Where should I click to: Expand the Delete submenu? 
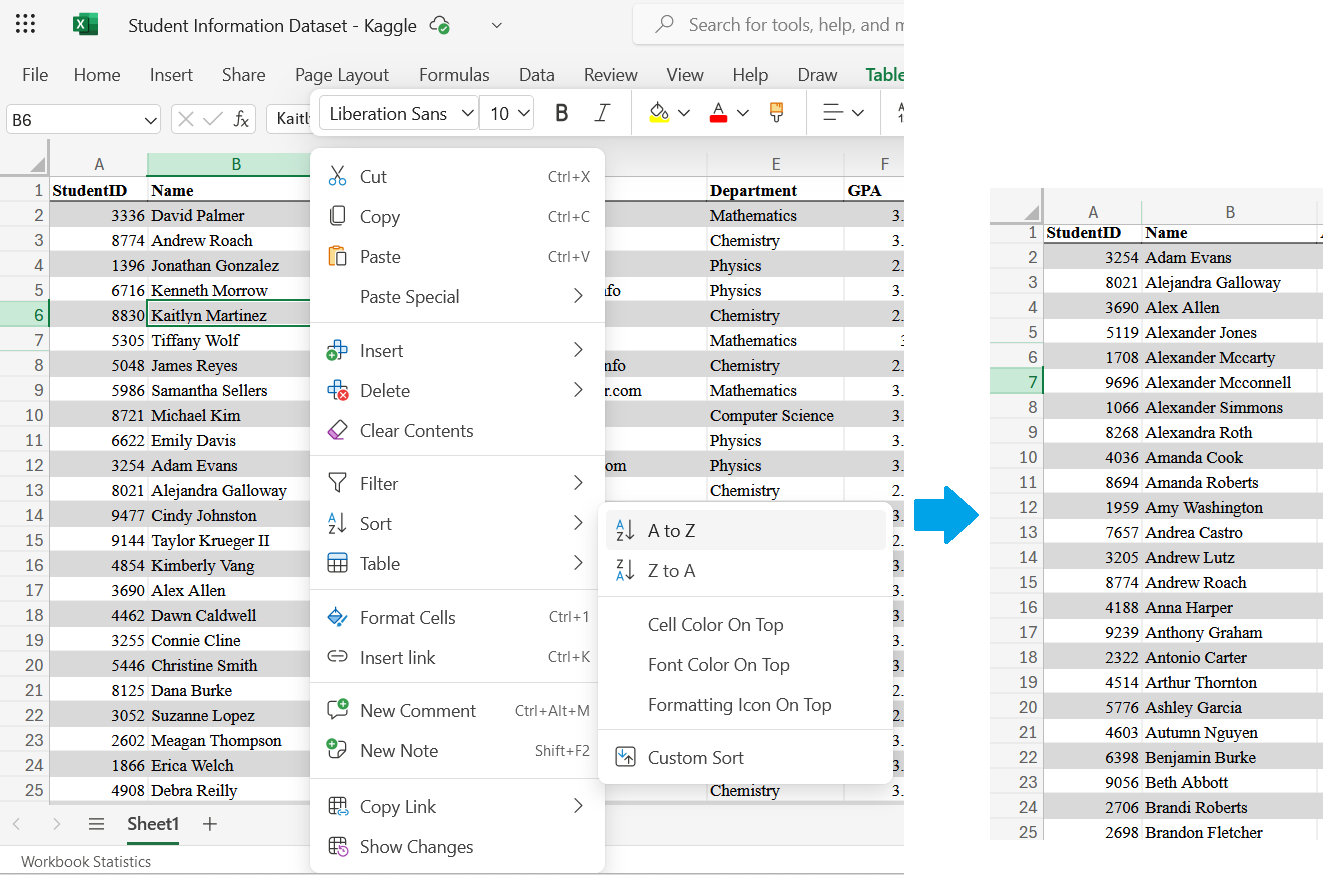pos(578,390)
